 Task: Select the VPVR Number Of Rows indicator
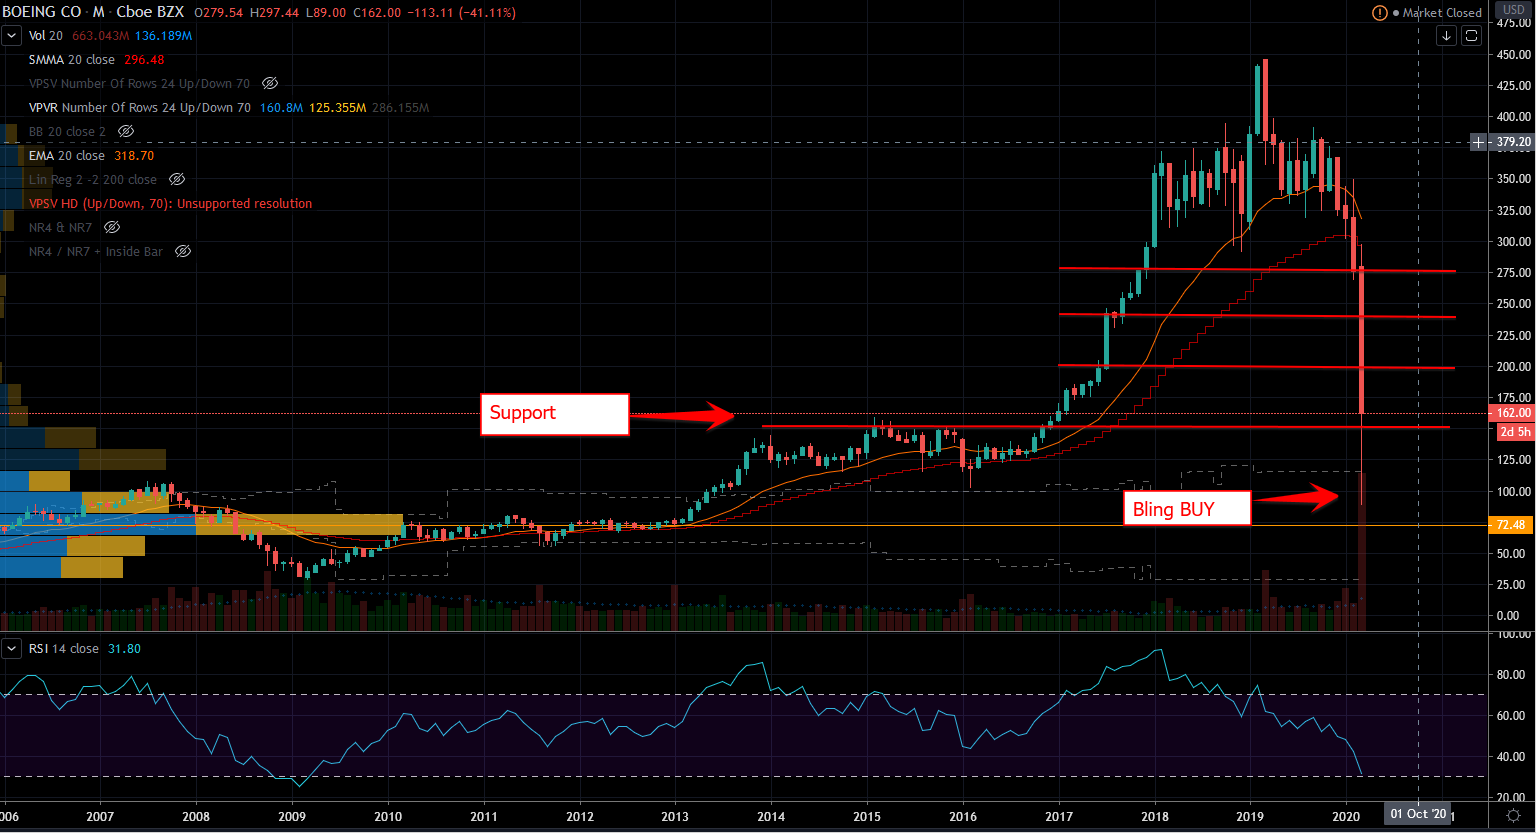point(140,108)
